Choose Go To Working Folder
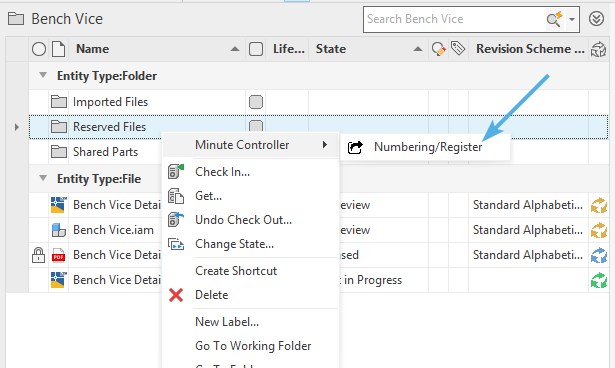The image size is (615, 368). pos(253,346)
